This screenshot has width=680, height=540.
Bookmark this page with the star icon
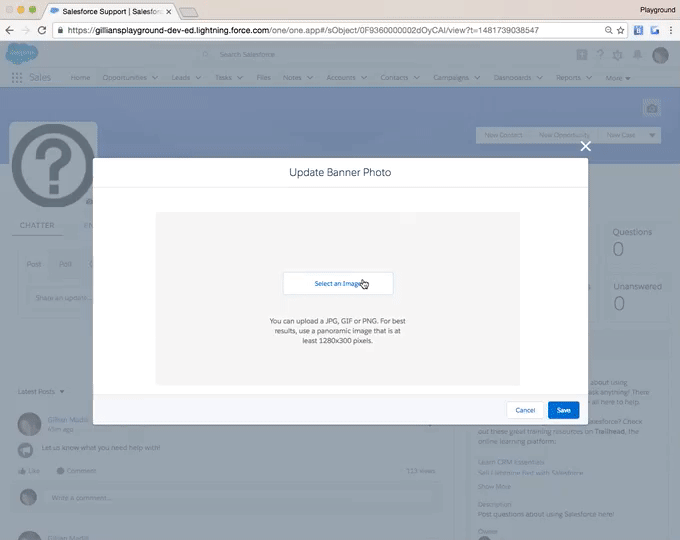tap(621, 30)
